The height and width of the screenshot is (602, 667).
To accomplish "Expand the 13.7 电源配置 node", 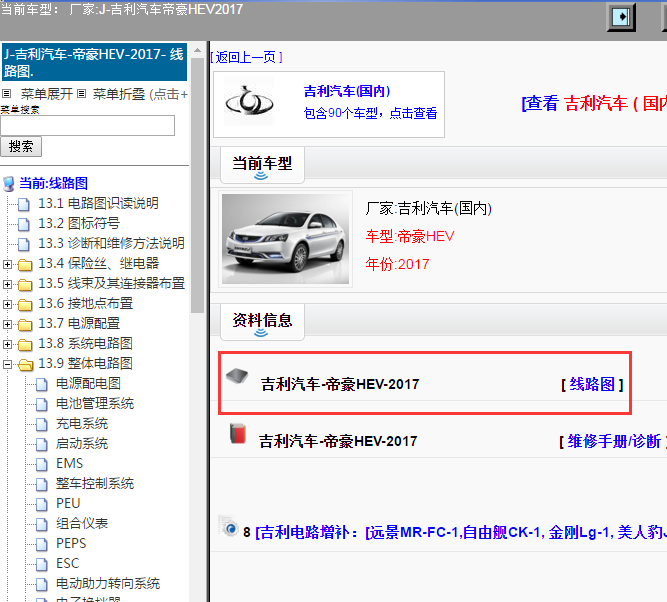I will 7,324.
